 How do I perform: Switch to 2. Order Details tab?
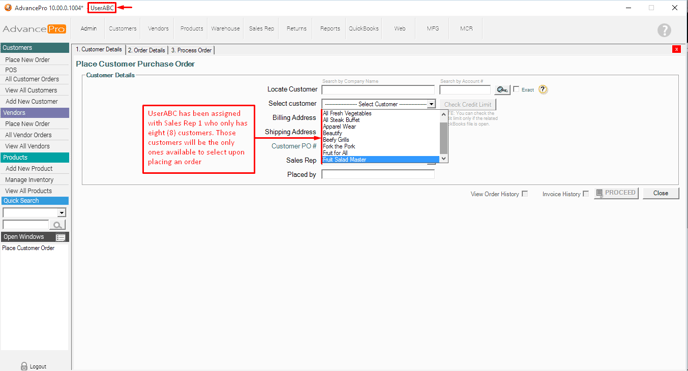tap(147, 50)
